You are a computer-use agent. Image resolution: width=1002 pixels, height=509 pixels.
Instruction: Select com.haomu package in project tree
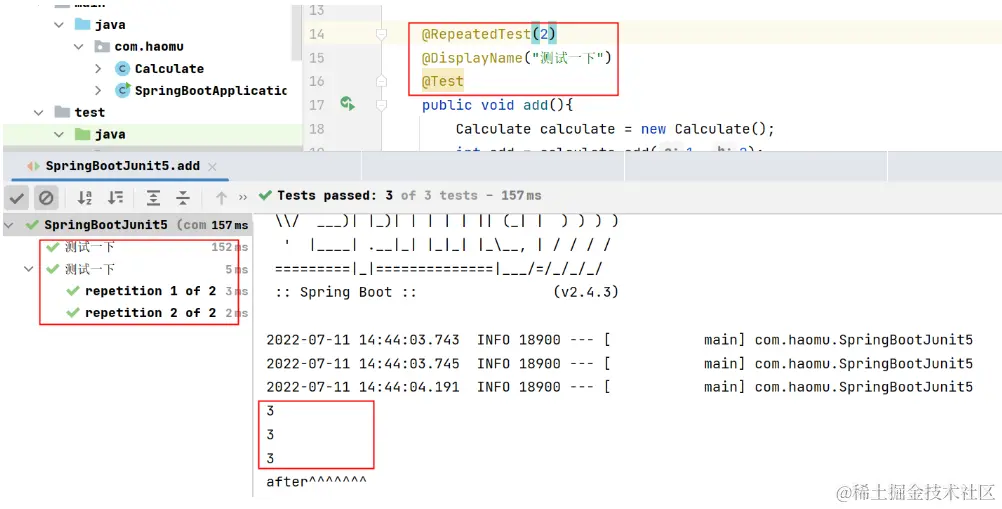click(150, 47)
